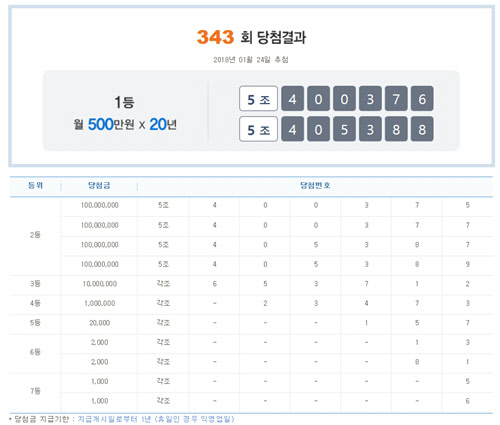Click the 등위 column header

click(x=35, y=186)
